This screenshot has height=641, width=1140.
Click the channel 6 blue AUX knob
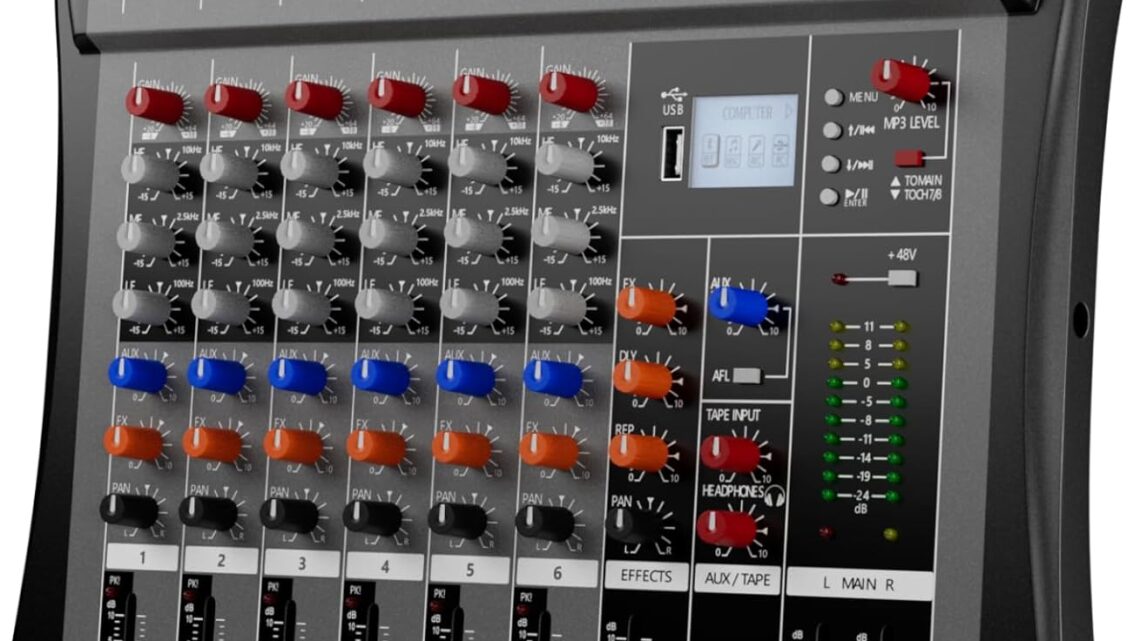pos(553,379)
